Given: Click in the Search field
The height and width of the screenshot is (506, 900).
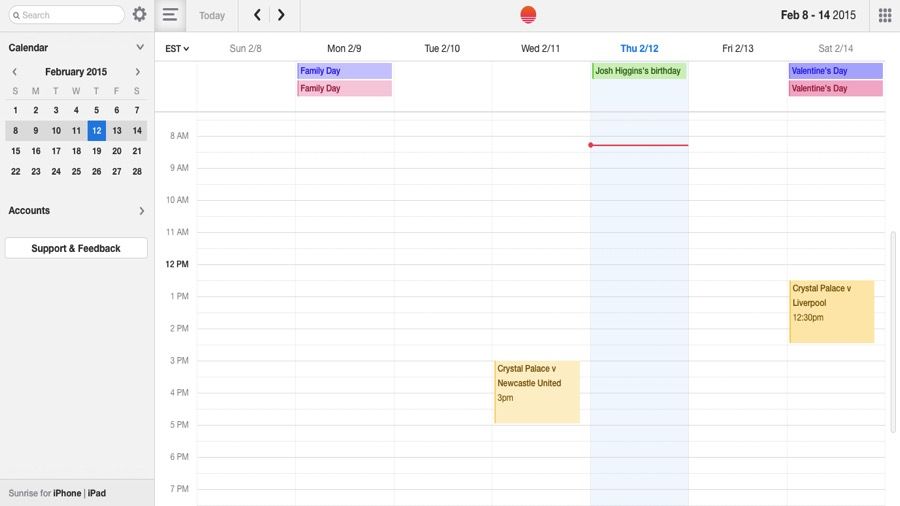Looking at the screenshot, I should (x=70, y=15).
